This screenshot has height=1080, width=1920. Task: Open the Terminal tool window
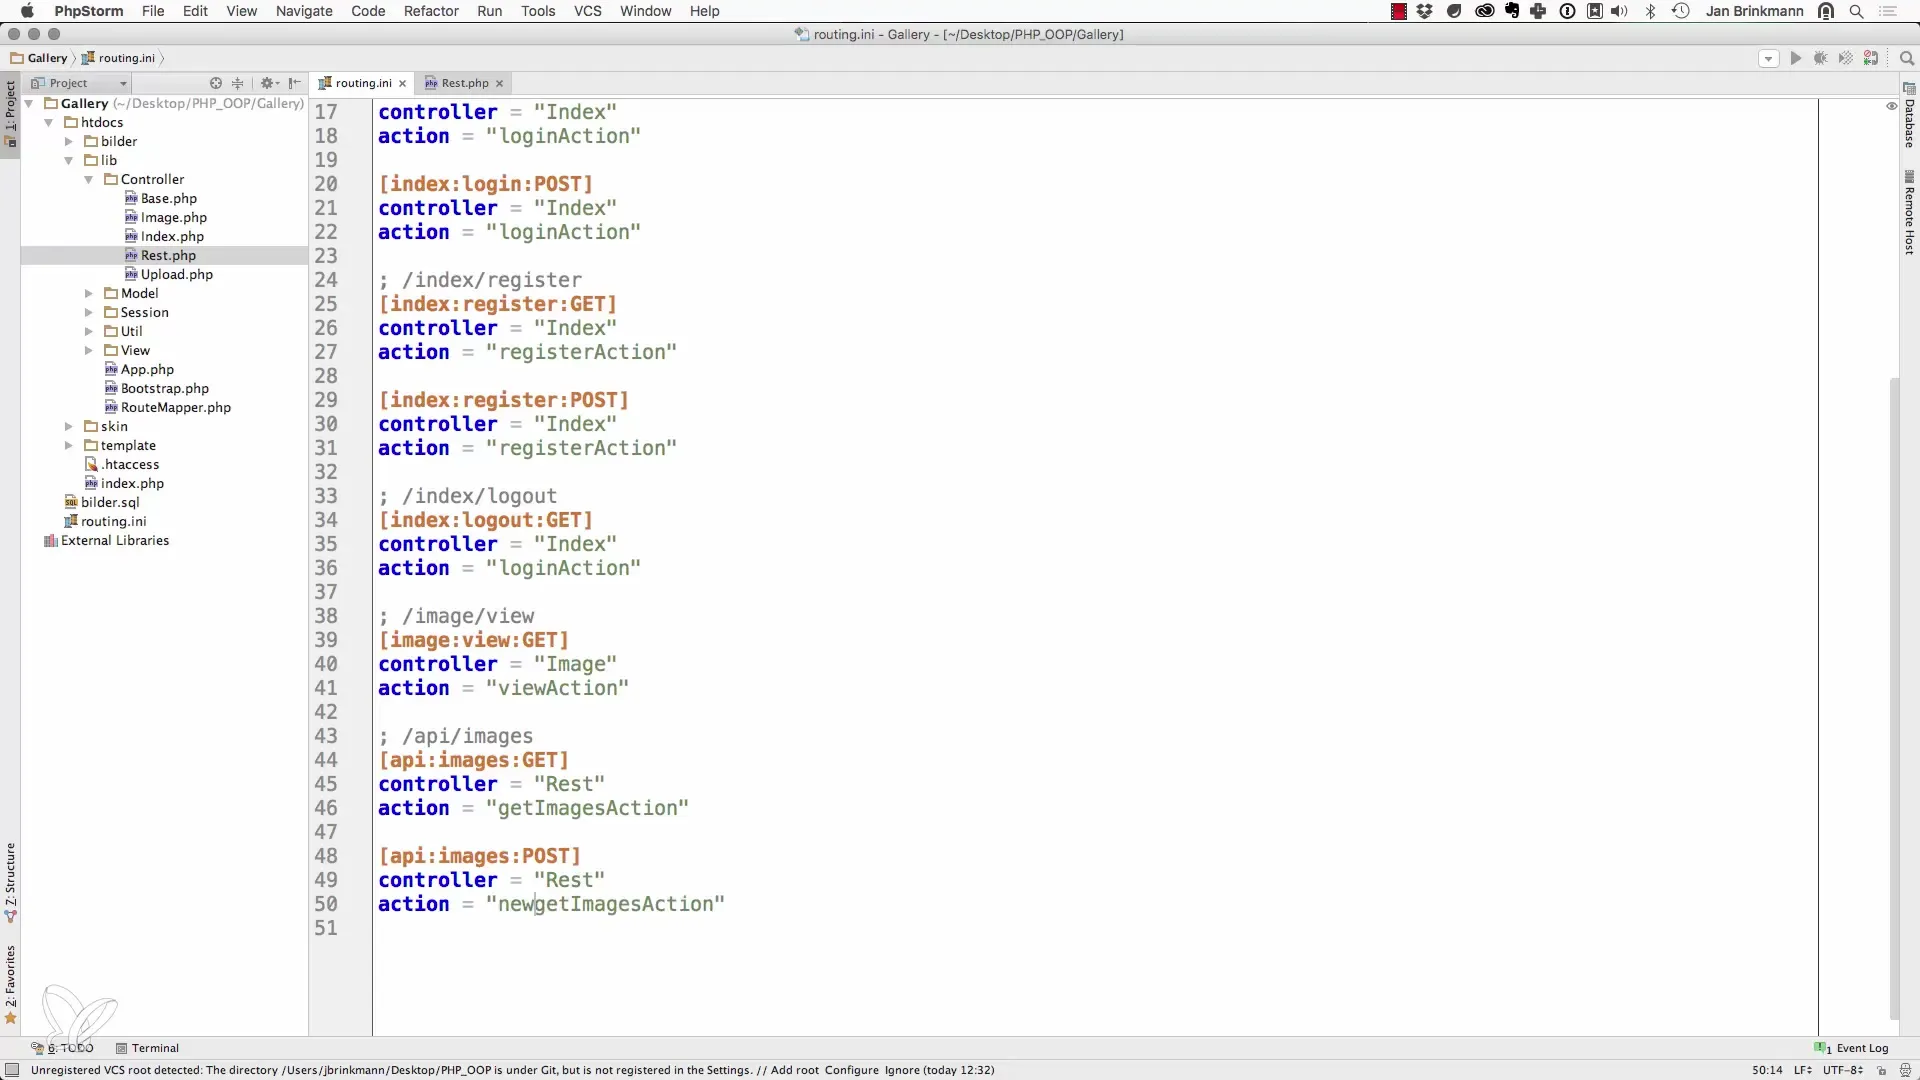click(x=147, y=1049)
